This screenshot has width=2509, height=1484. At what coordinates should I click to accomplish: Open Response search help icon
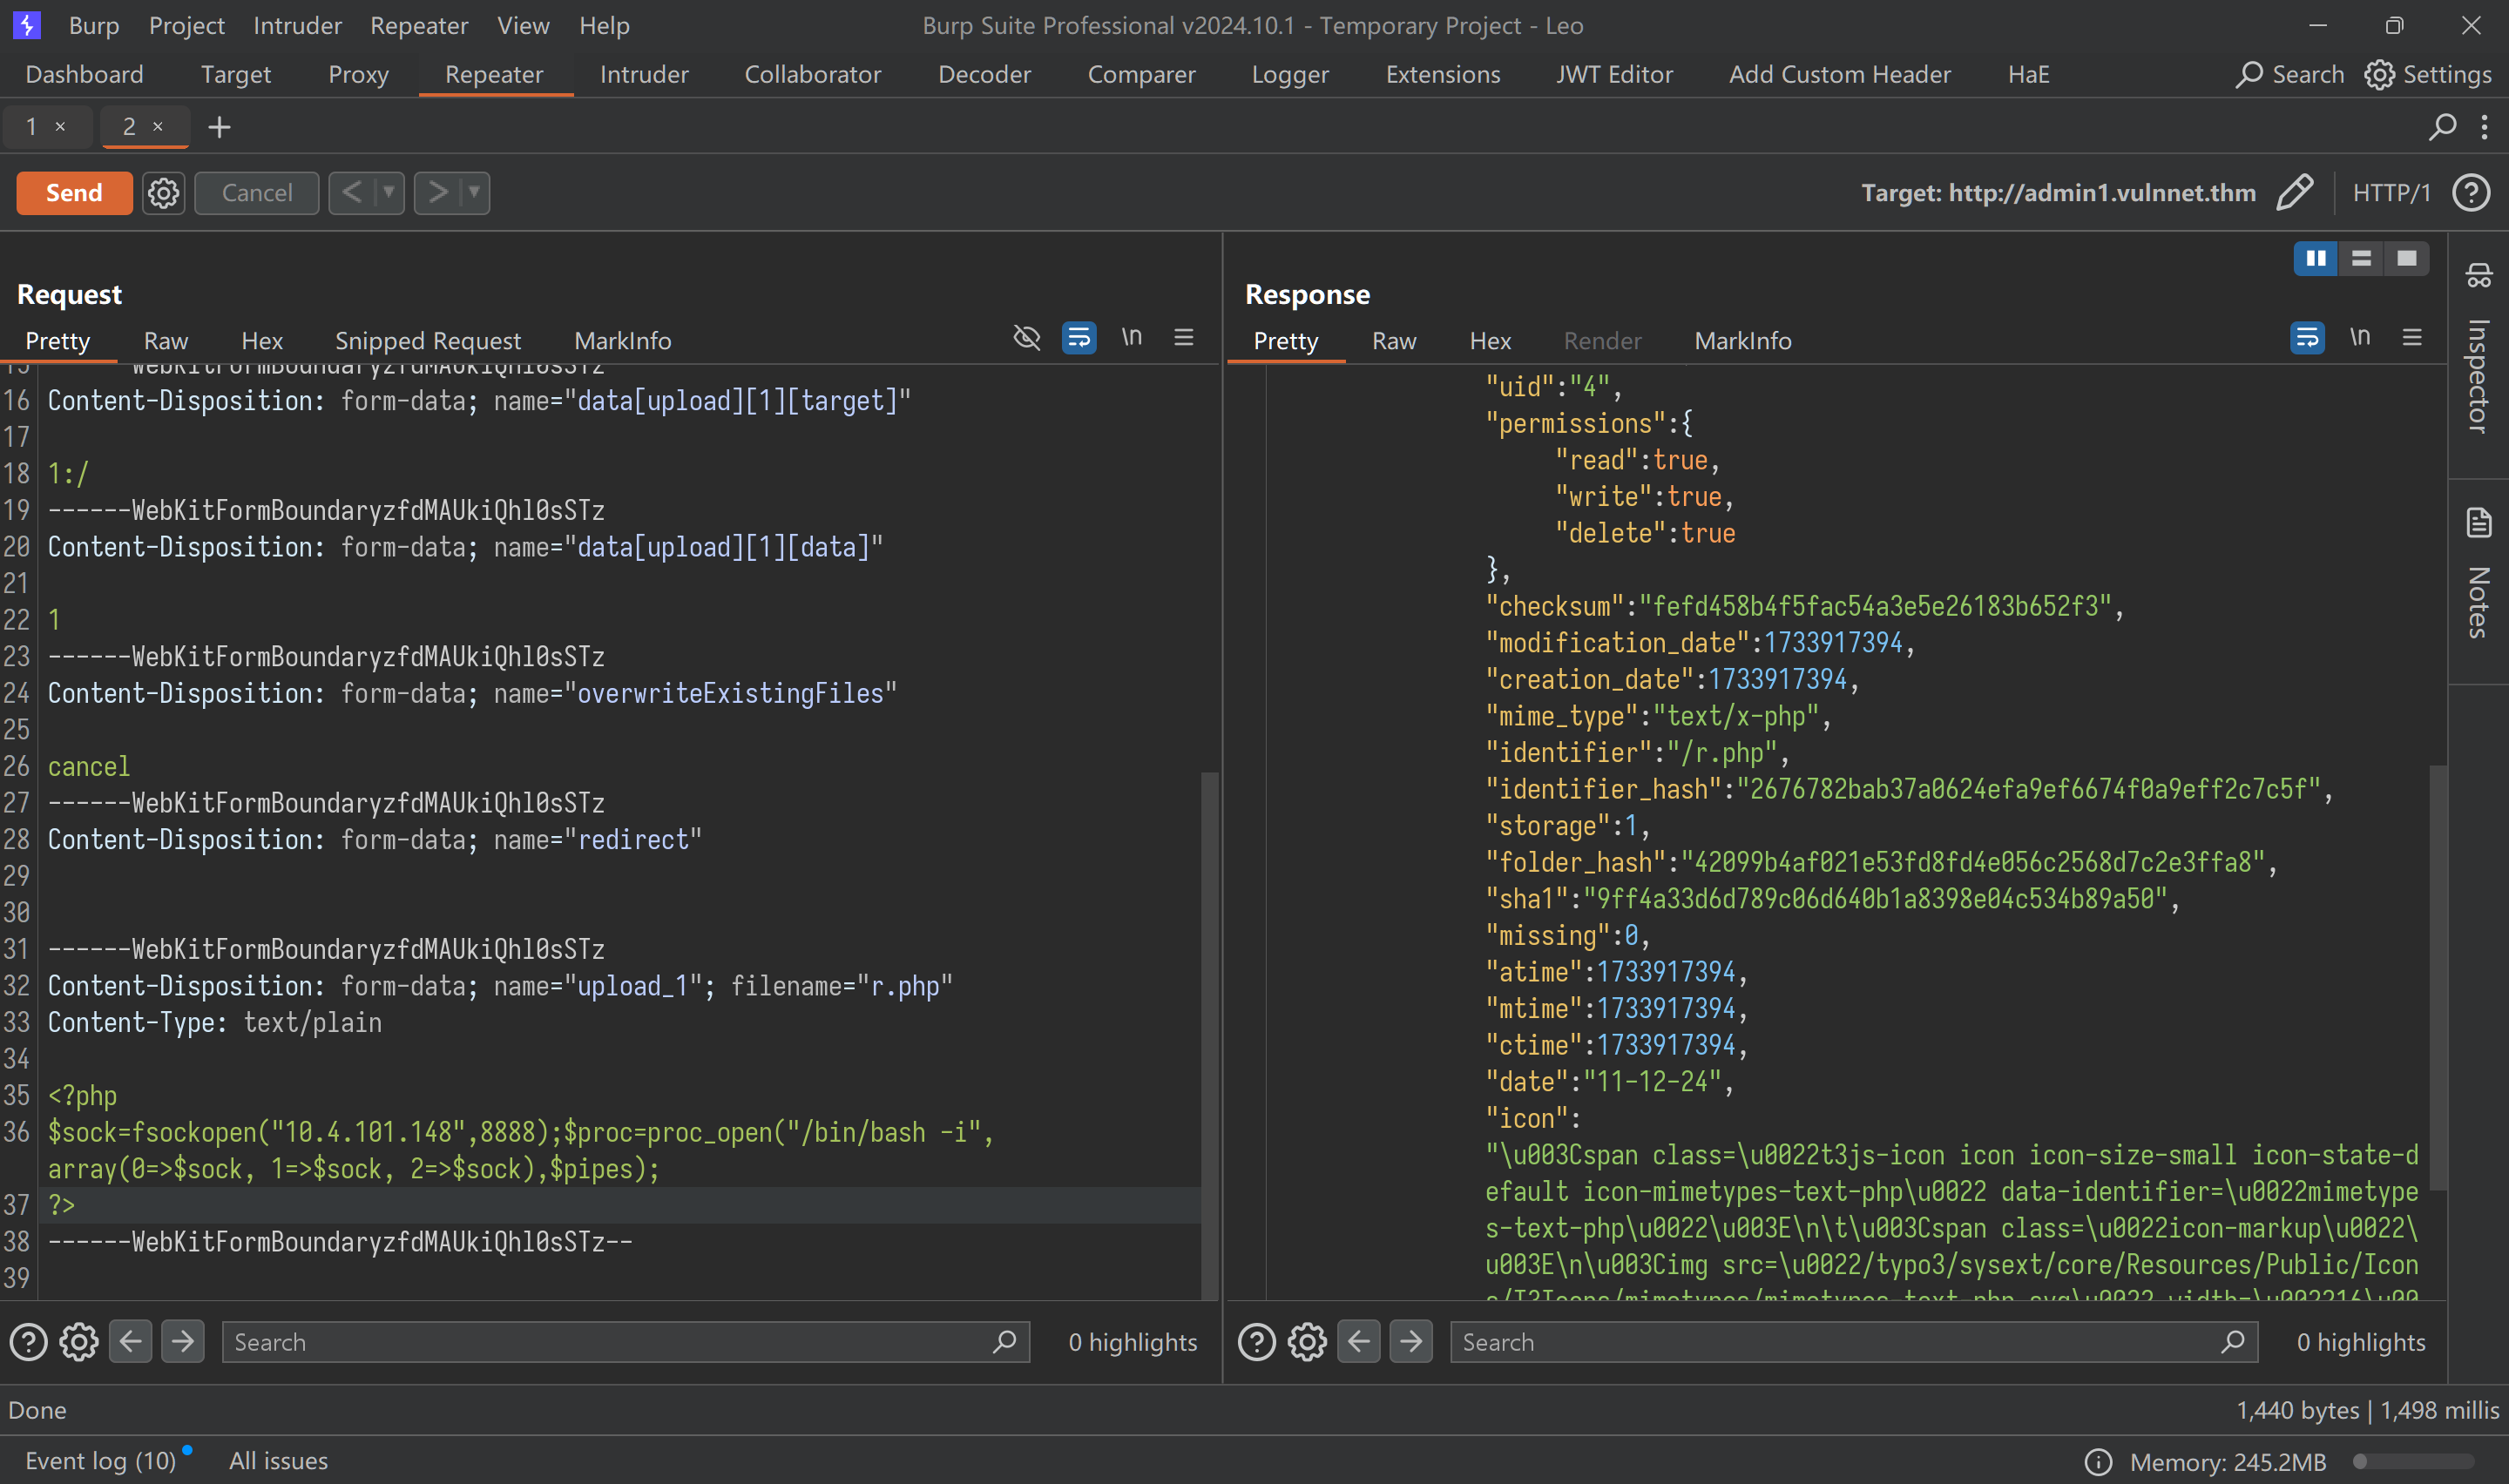(1256, 1342)
